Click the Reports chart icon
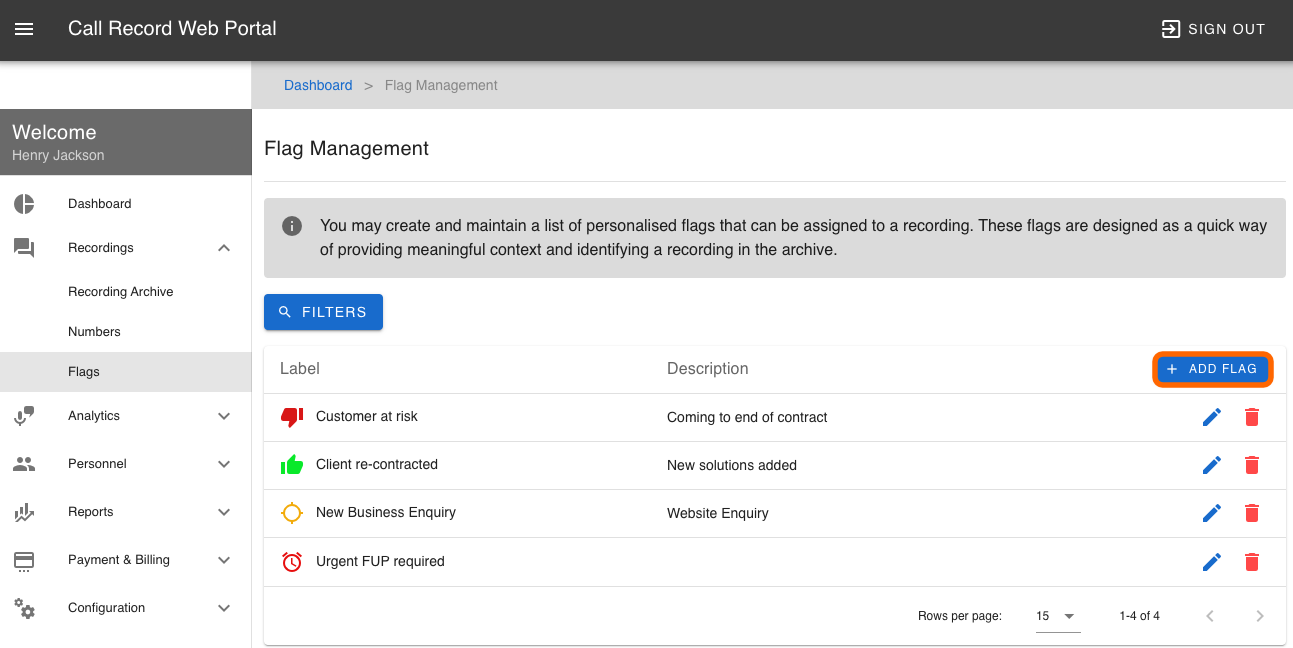Viewport: 1293px width, 648px height. 24,512
